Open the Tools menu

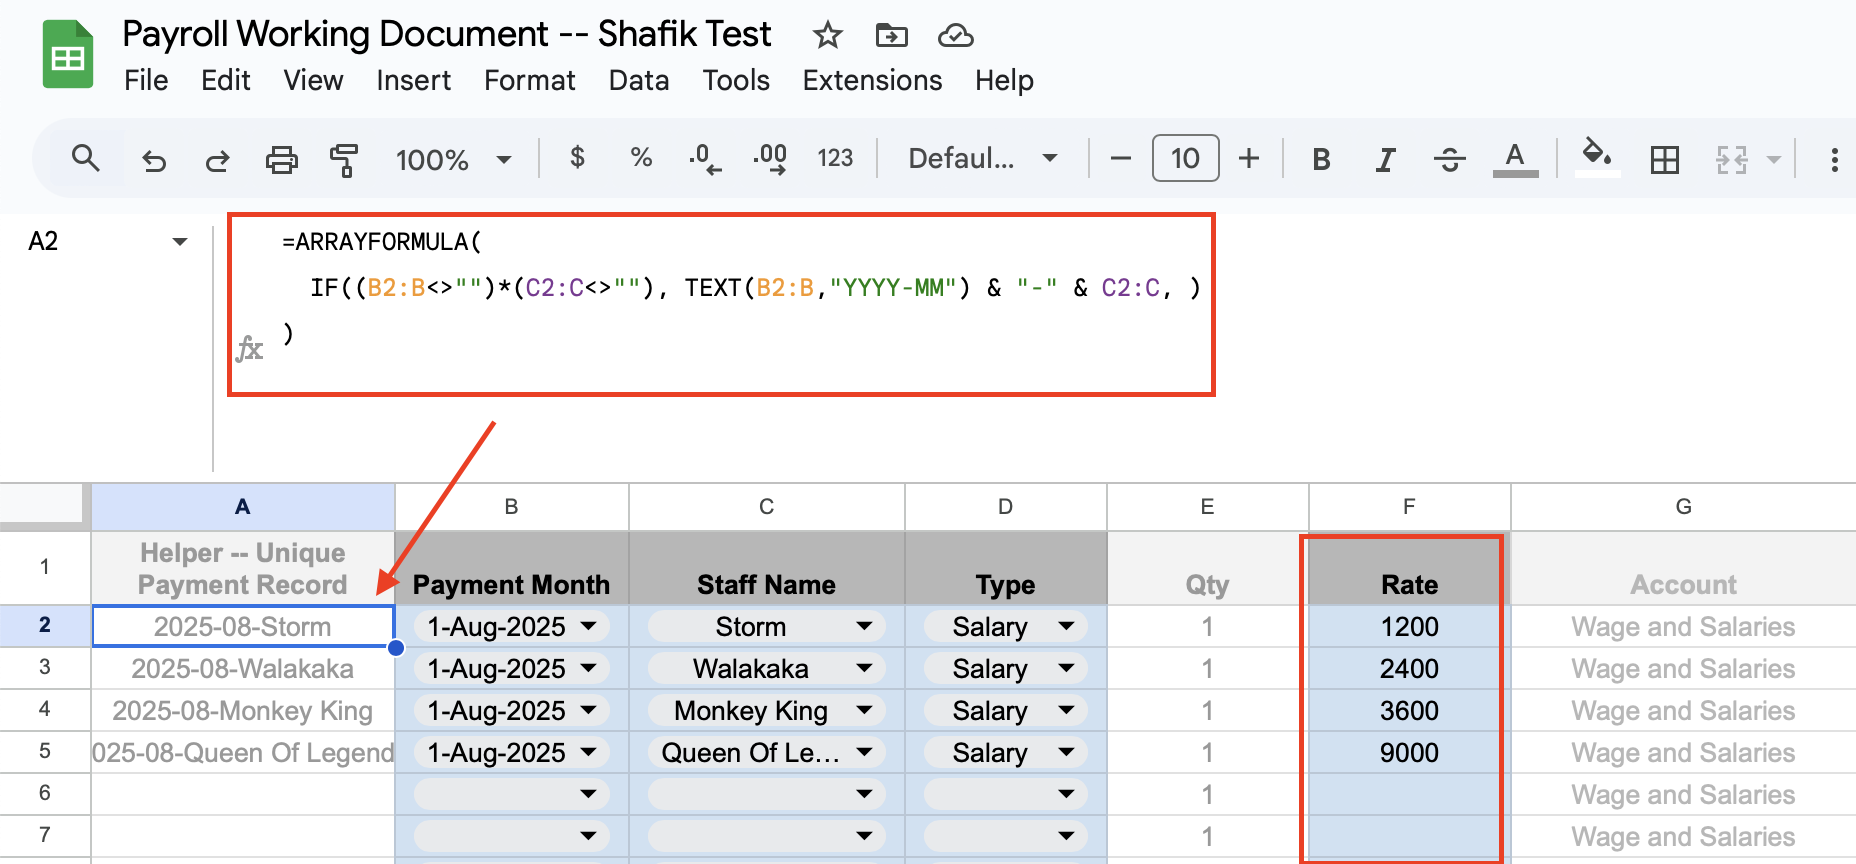pyautogui.click(x=736, y=80)
